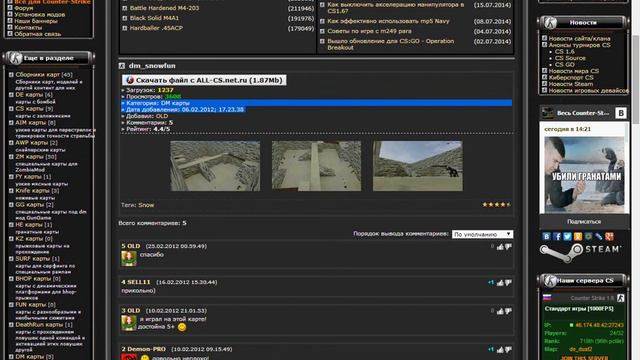Open 'Обратная связь' menu item
Image resolution: width=640 pixels, height=360 pixels.
38,34
